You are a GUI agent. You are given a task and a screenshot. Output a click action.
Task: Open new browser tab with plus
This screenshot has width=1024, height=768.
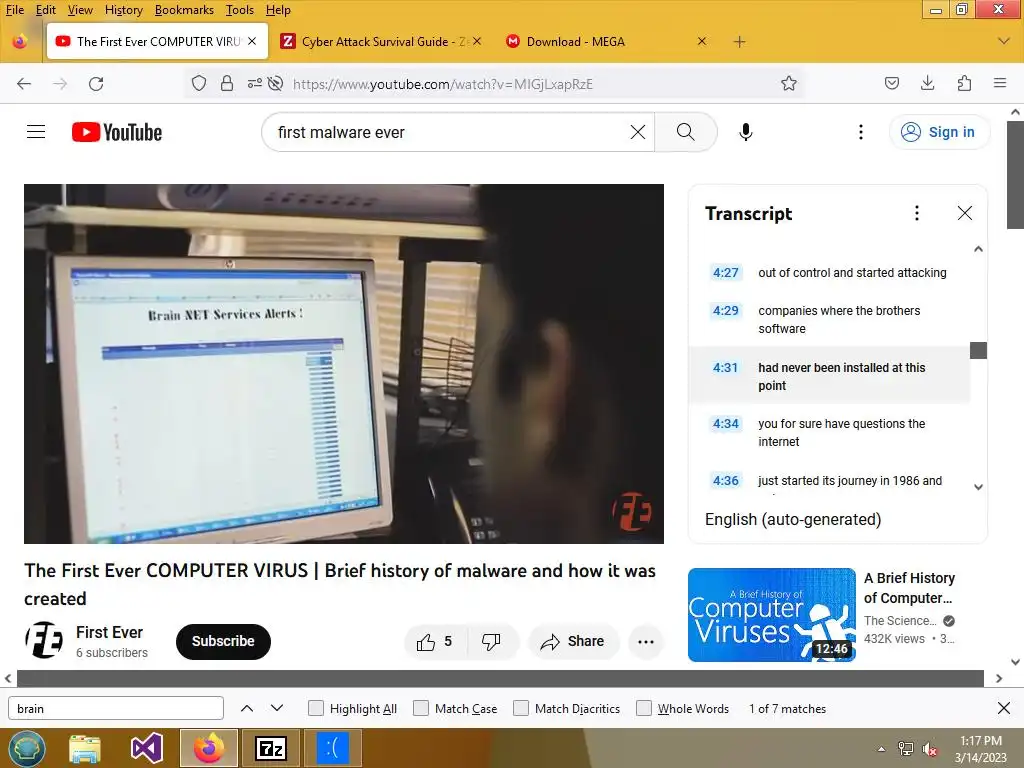click(739, 42)
